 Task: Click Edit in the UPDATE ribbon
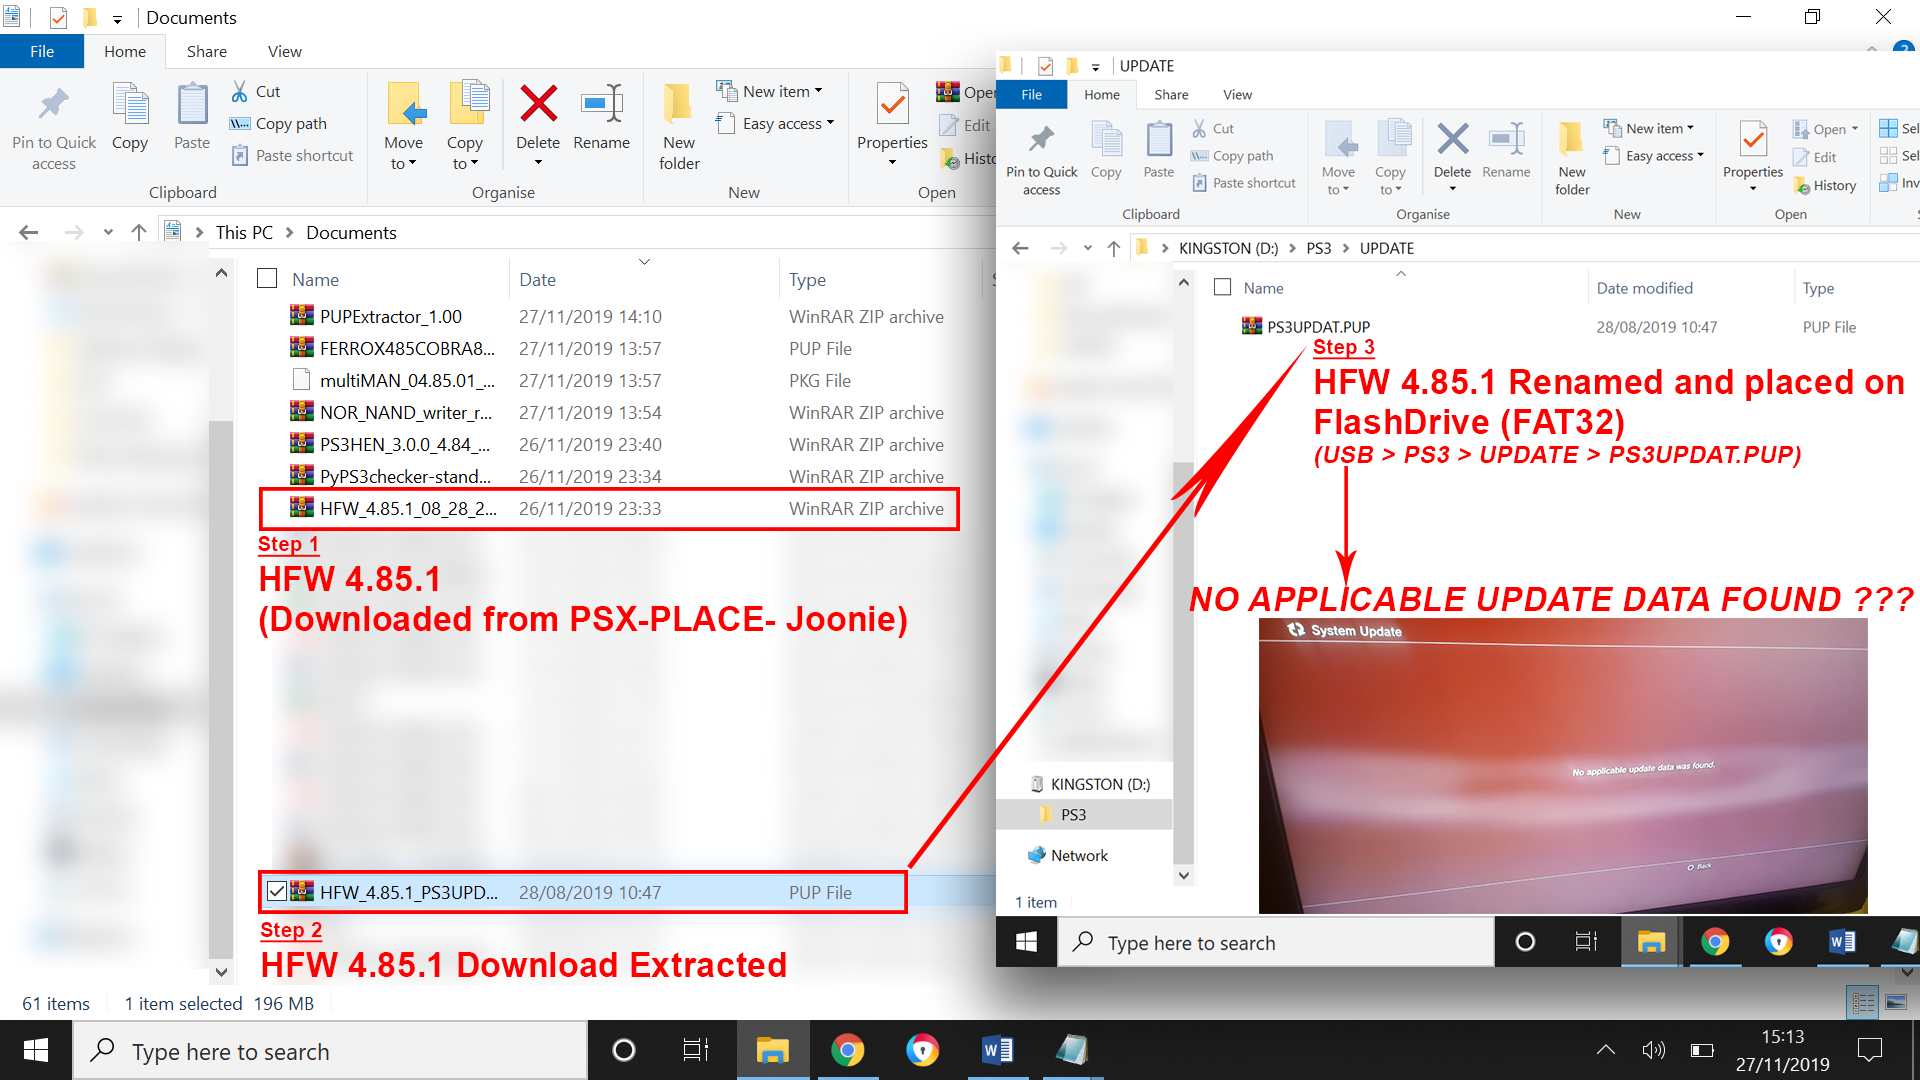click(1815, 157)
